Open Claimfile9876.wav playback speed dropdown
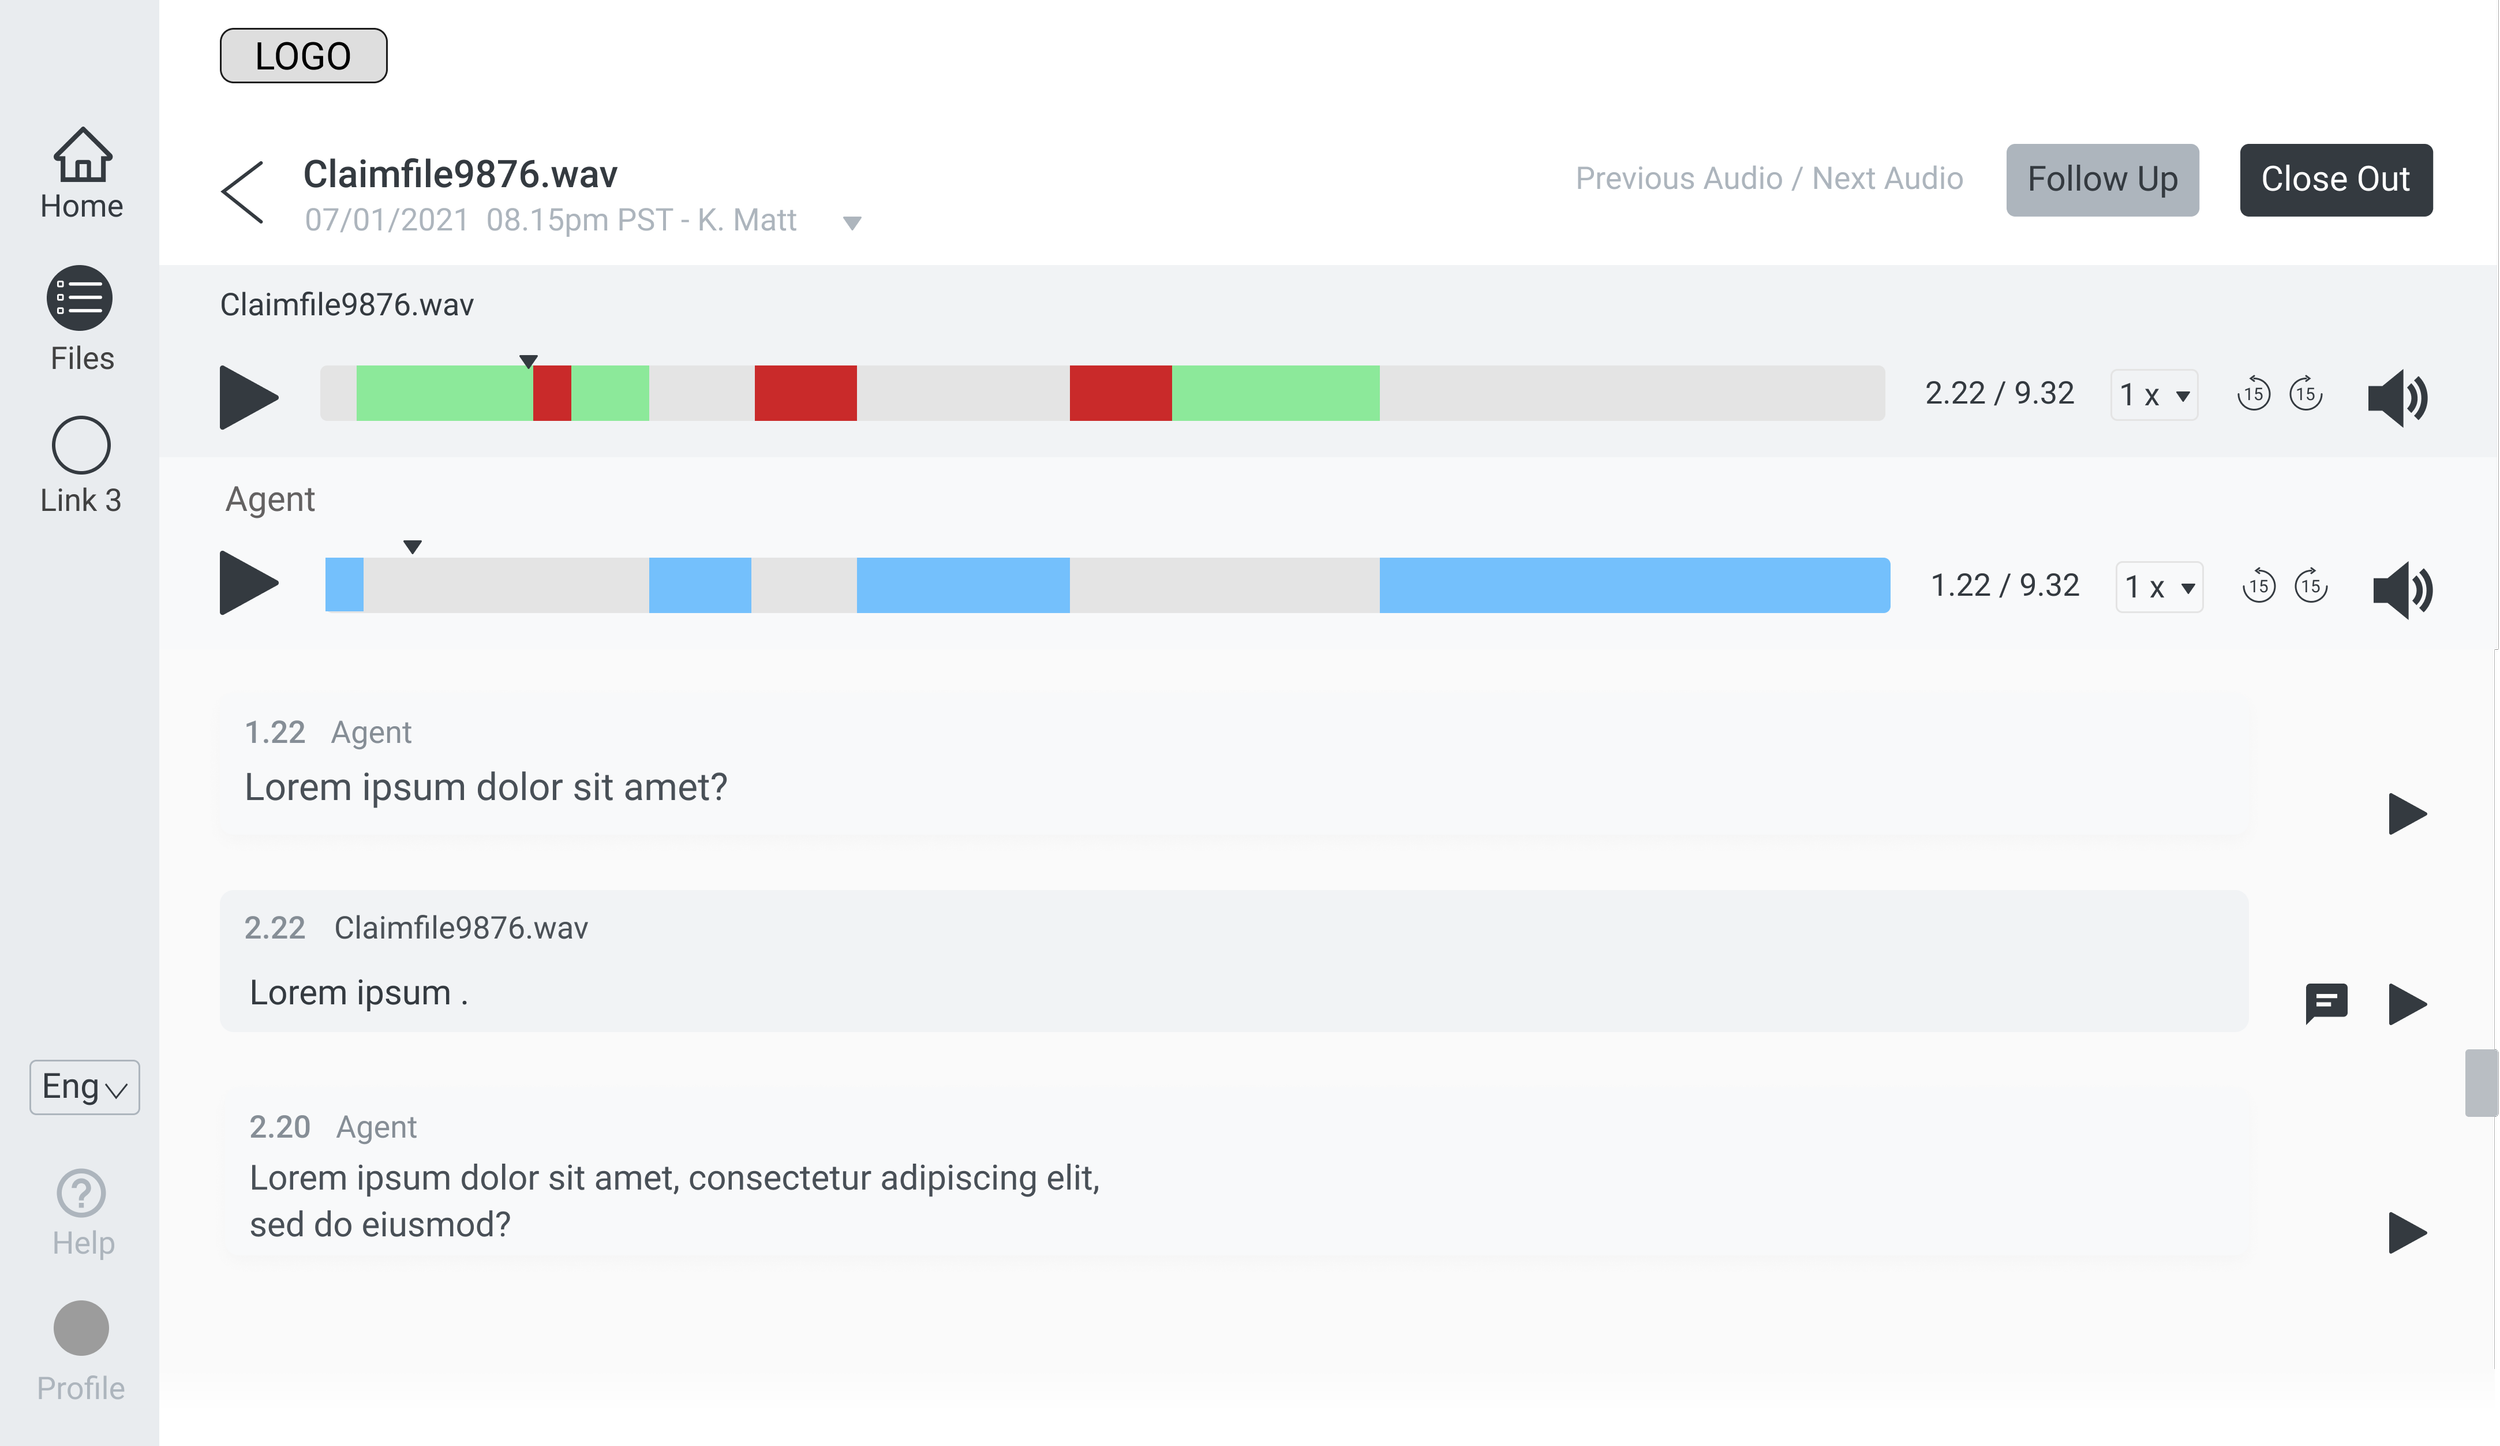Screen dimensions: 2500x1446 pos(2154,395)
